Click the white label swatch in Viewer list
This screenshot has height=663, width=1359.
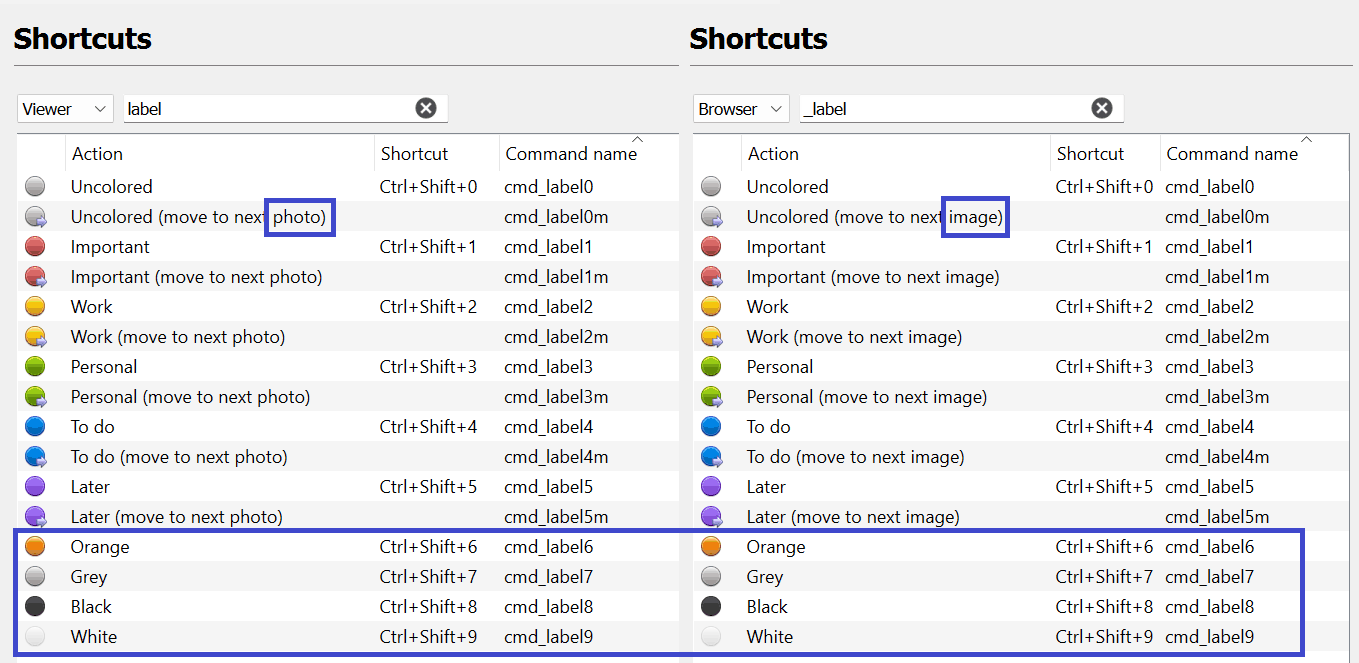pos(35,637)
